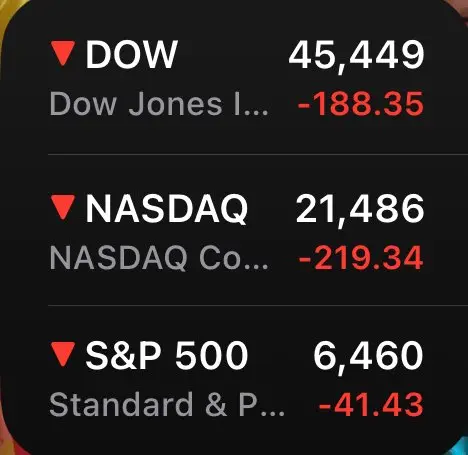Click the truncated Dow Jones I... name

(159, 104)
